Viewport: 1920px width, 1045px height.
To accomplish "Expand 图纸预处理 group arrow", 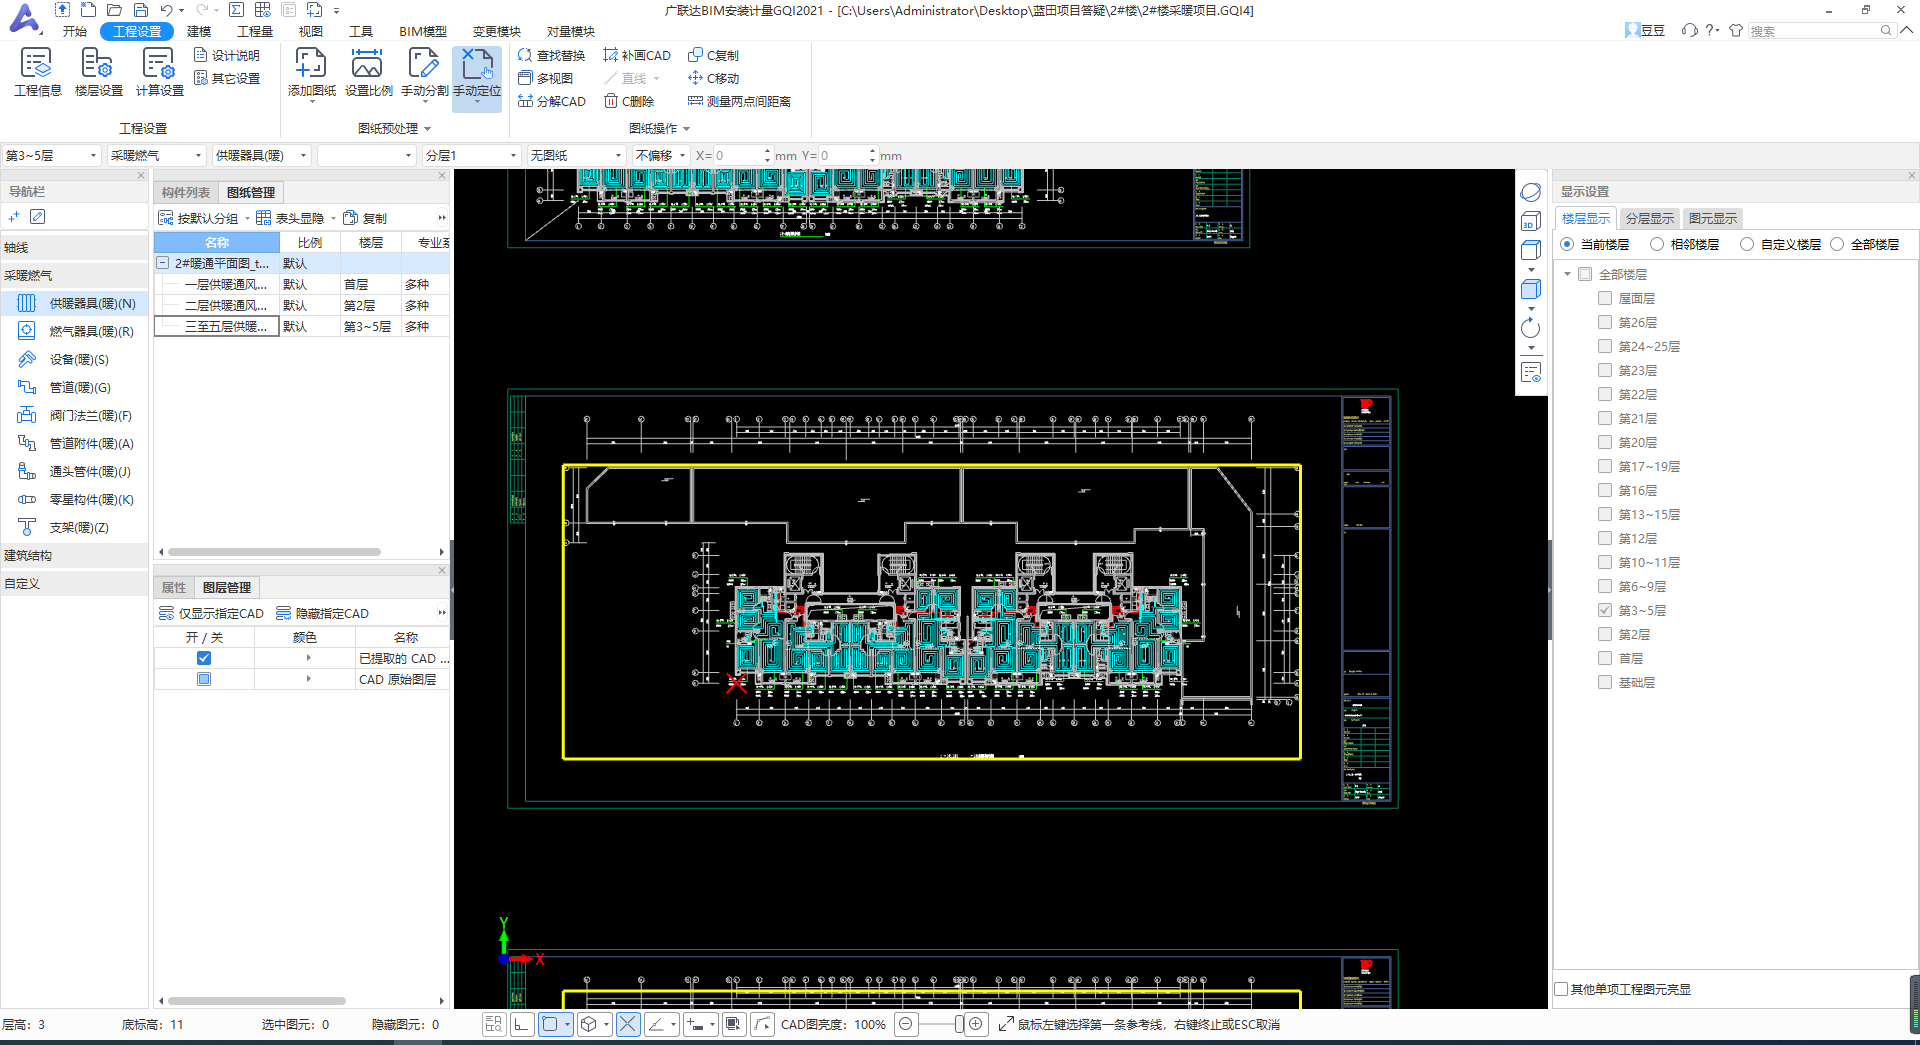I will (428, 129).
